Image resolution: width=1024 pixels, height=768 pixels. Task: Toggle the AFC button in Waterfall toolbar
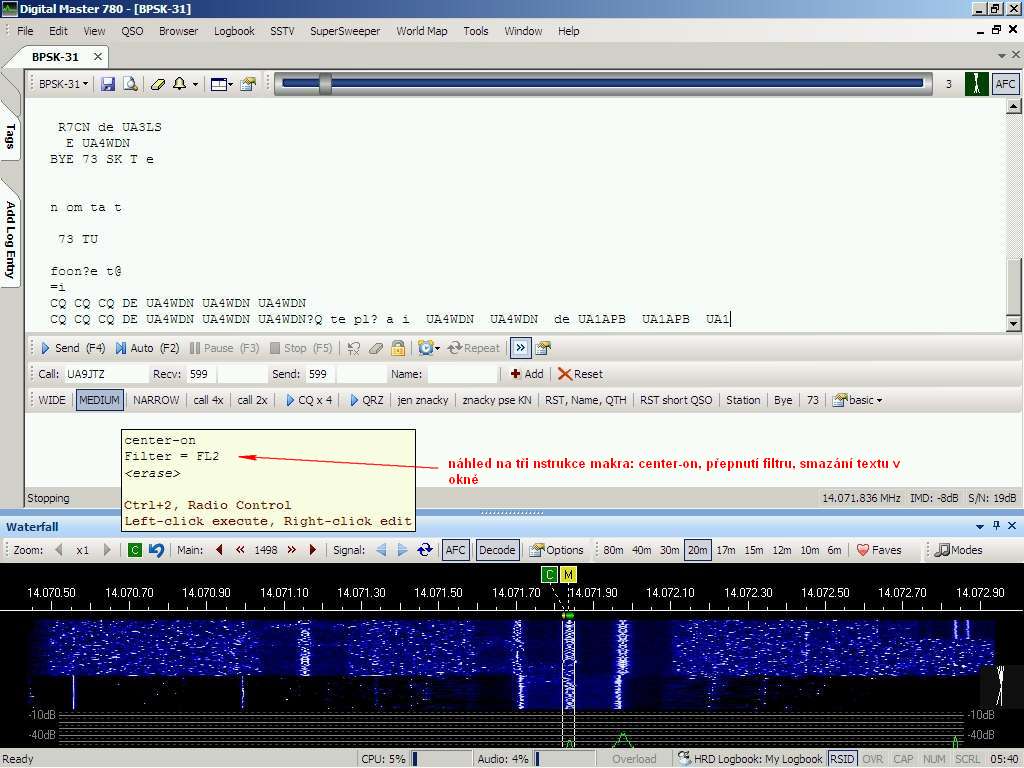455,550
